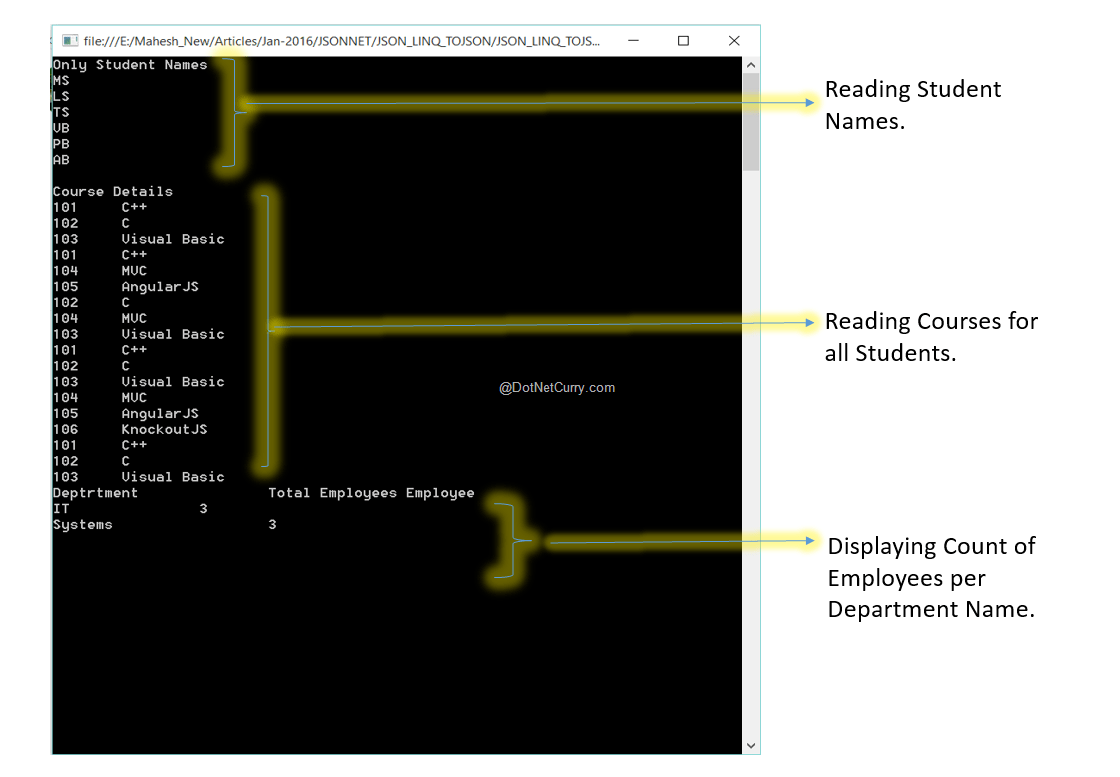Click student name 'AB'
The width and height of the screenshot is (1120, 777).
point(61,160)
